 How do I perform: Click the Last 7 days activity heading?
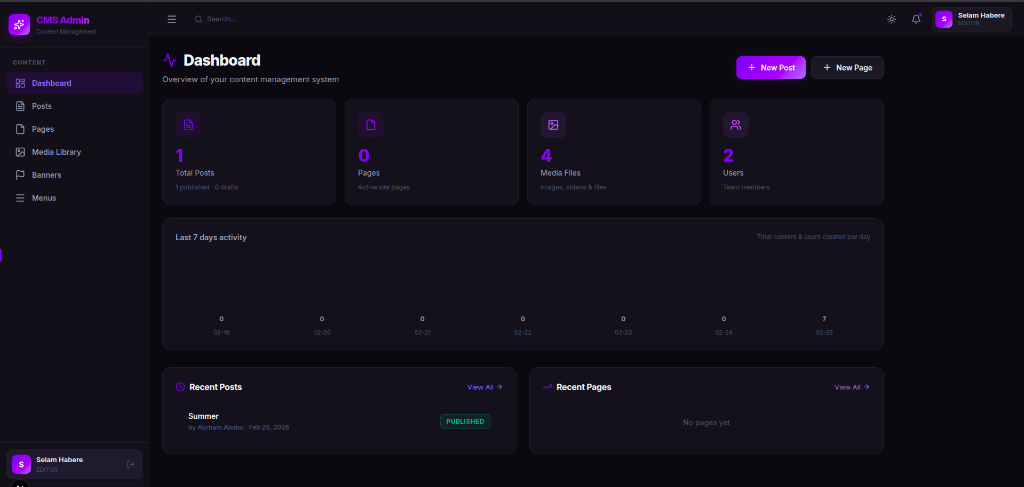(211, 238)
